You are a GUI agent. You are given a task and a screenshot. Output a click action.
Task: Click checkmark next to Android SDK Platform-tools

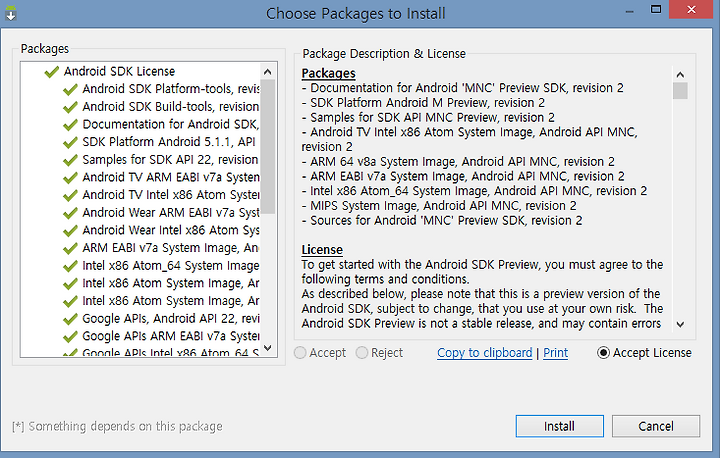point(70,89)
